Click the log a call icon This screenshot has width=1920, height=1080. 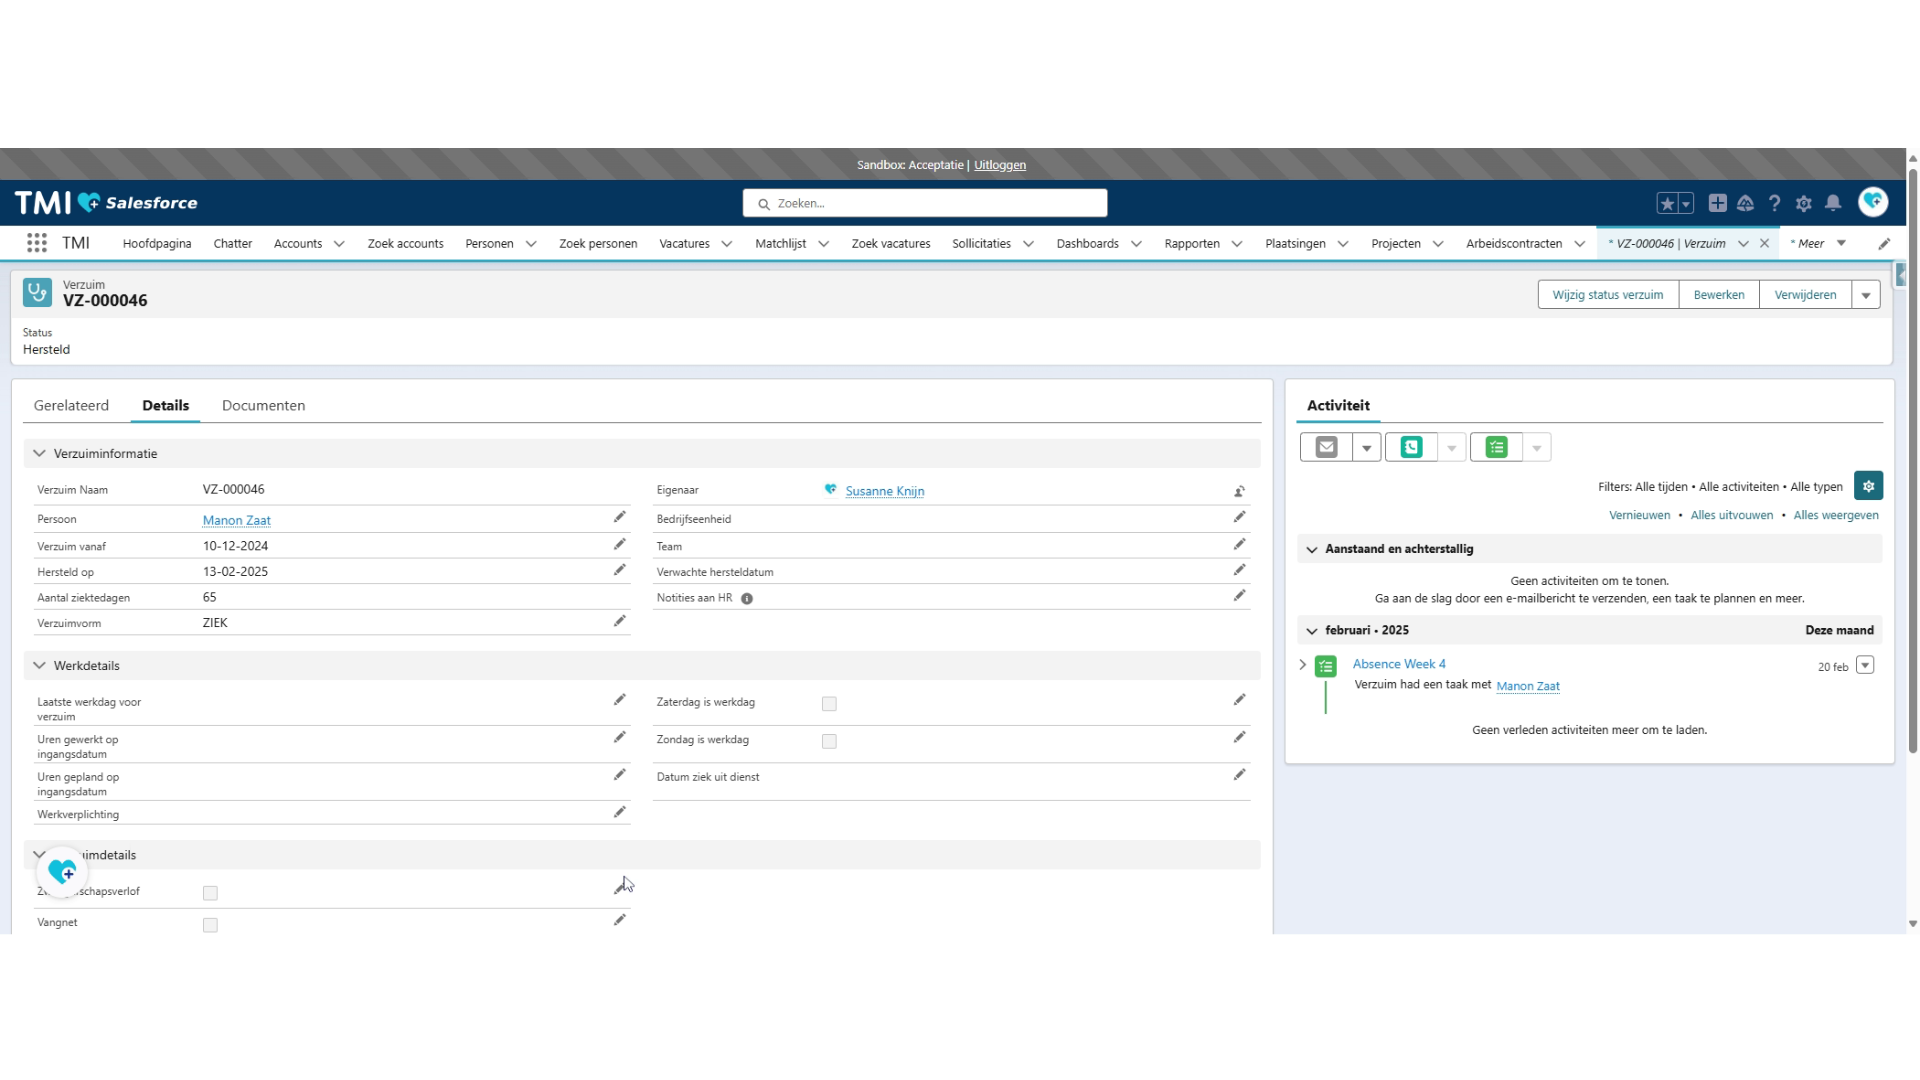[1411, 447]
